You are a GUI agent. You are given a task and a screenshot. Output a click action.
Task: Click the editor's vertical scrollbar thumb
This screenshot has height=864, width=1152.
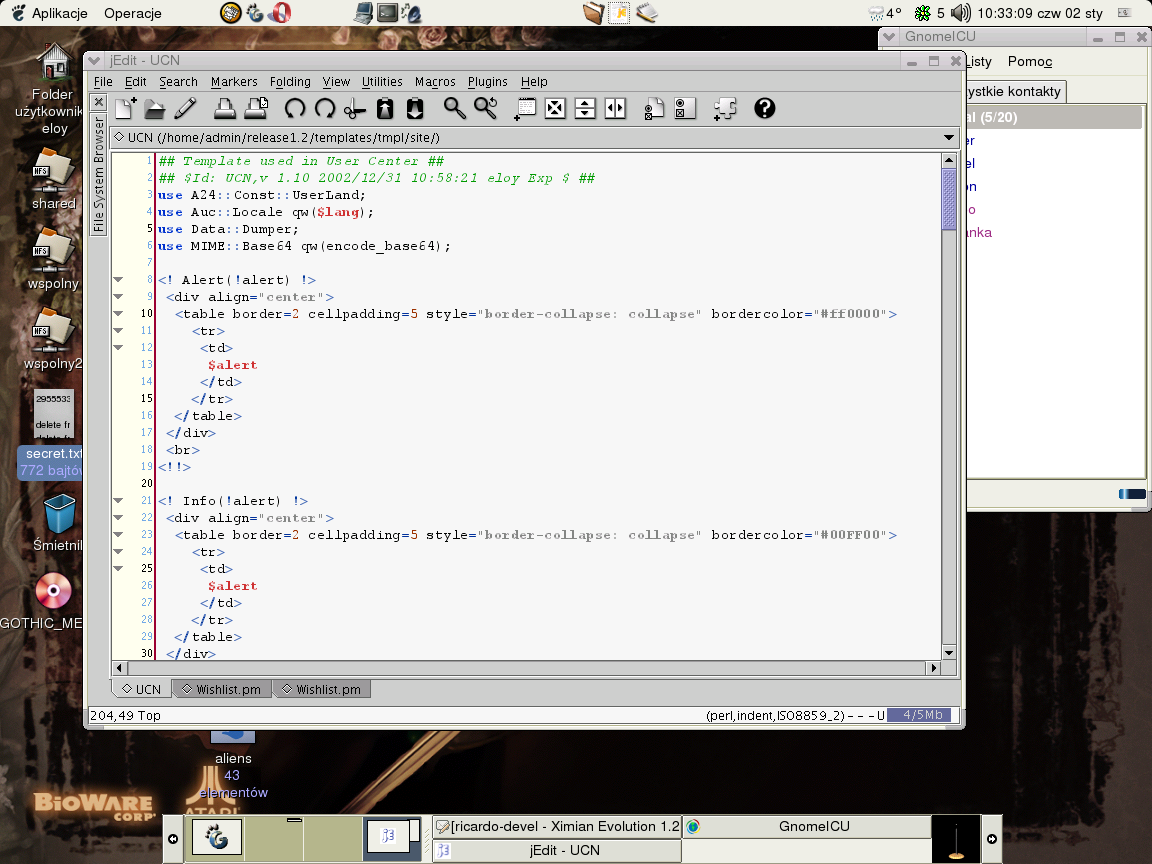tap(949, 200)
